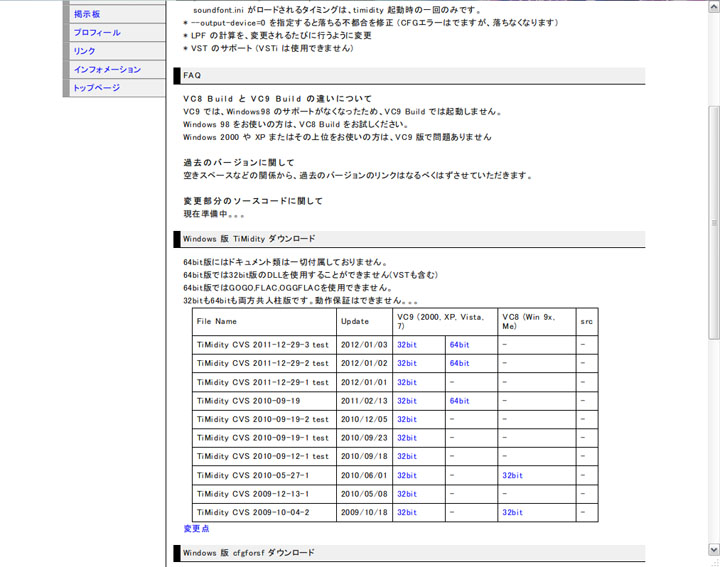Open the 変更点 changelog link
Image resolution: width=720 pixels, height=567 pixels.
[x=196, y=528]
